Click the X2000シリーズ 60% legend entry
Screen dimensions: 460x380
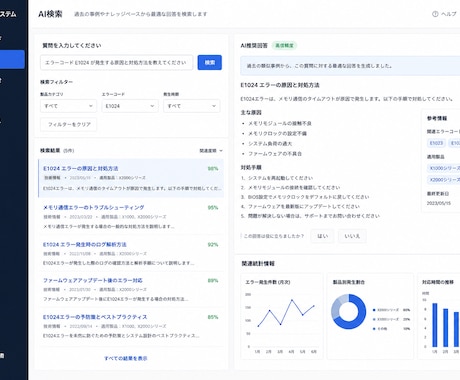(391, 310)
